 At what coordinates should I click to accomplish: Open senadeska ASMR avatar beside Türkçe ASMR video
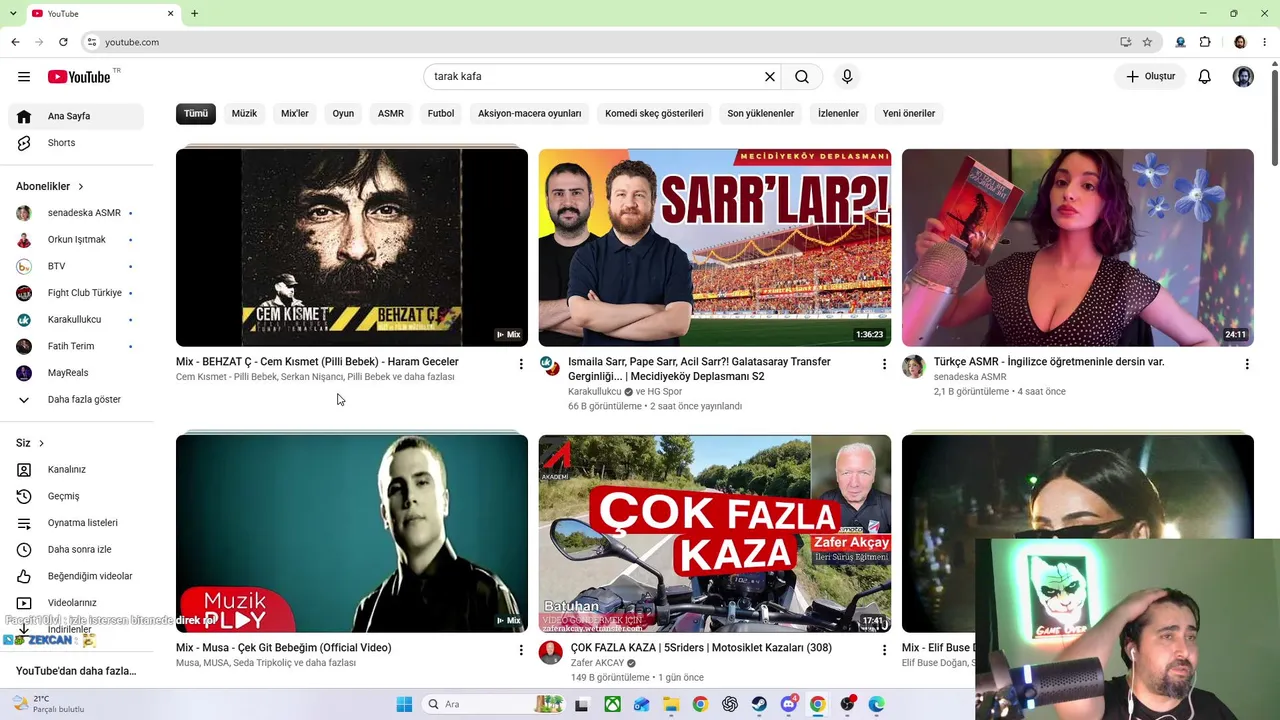pos(914,366)
